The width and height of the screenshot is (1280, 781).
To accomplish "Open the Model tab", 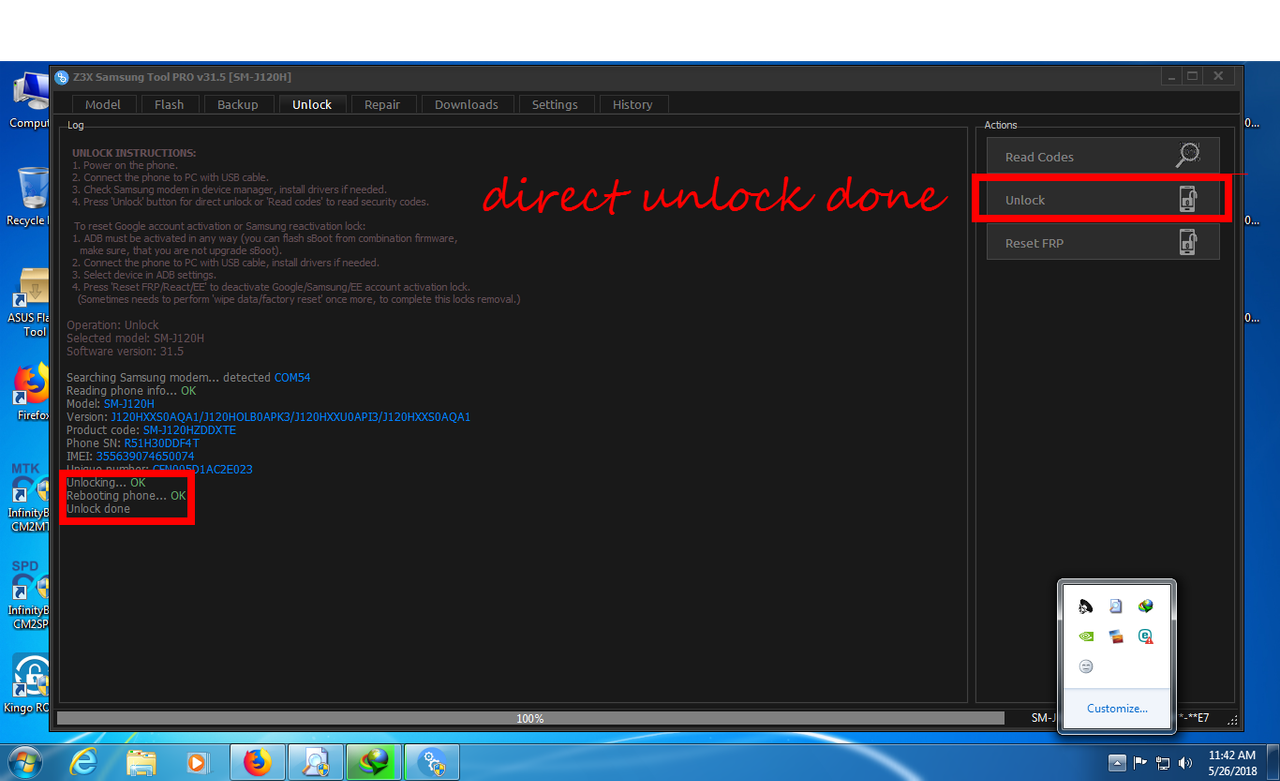I will (x=103, y=104).
